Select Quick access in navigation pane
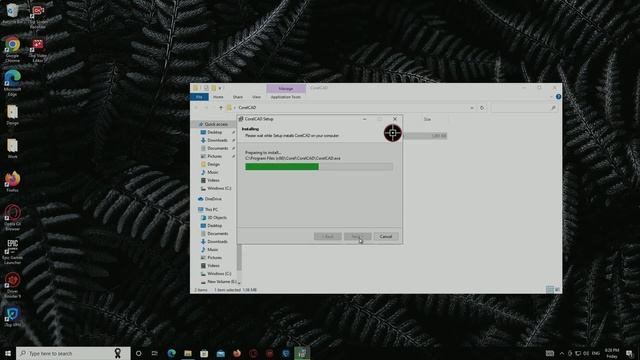 coord(216,124)
